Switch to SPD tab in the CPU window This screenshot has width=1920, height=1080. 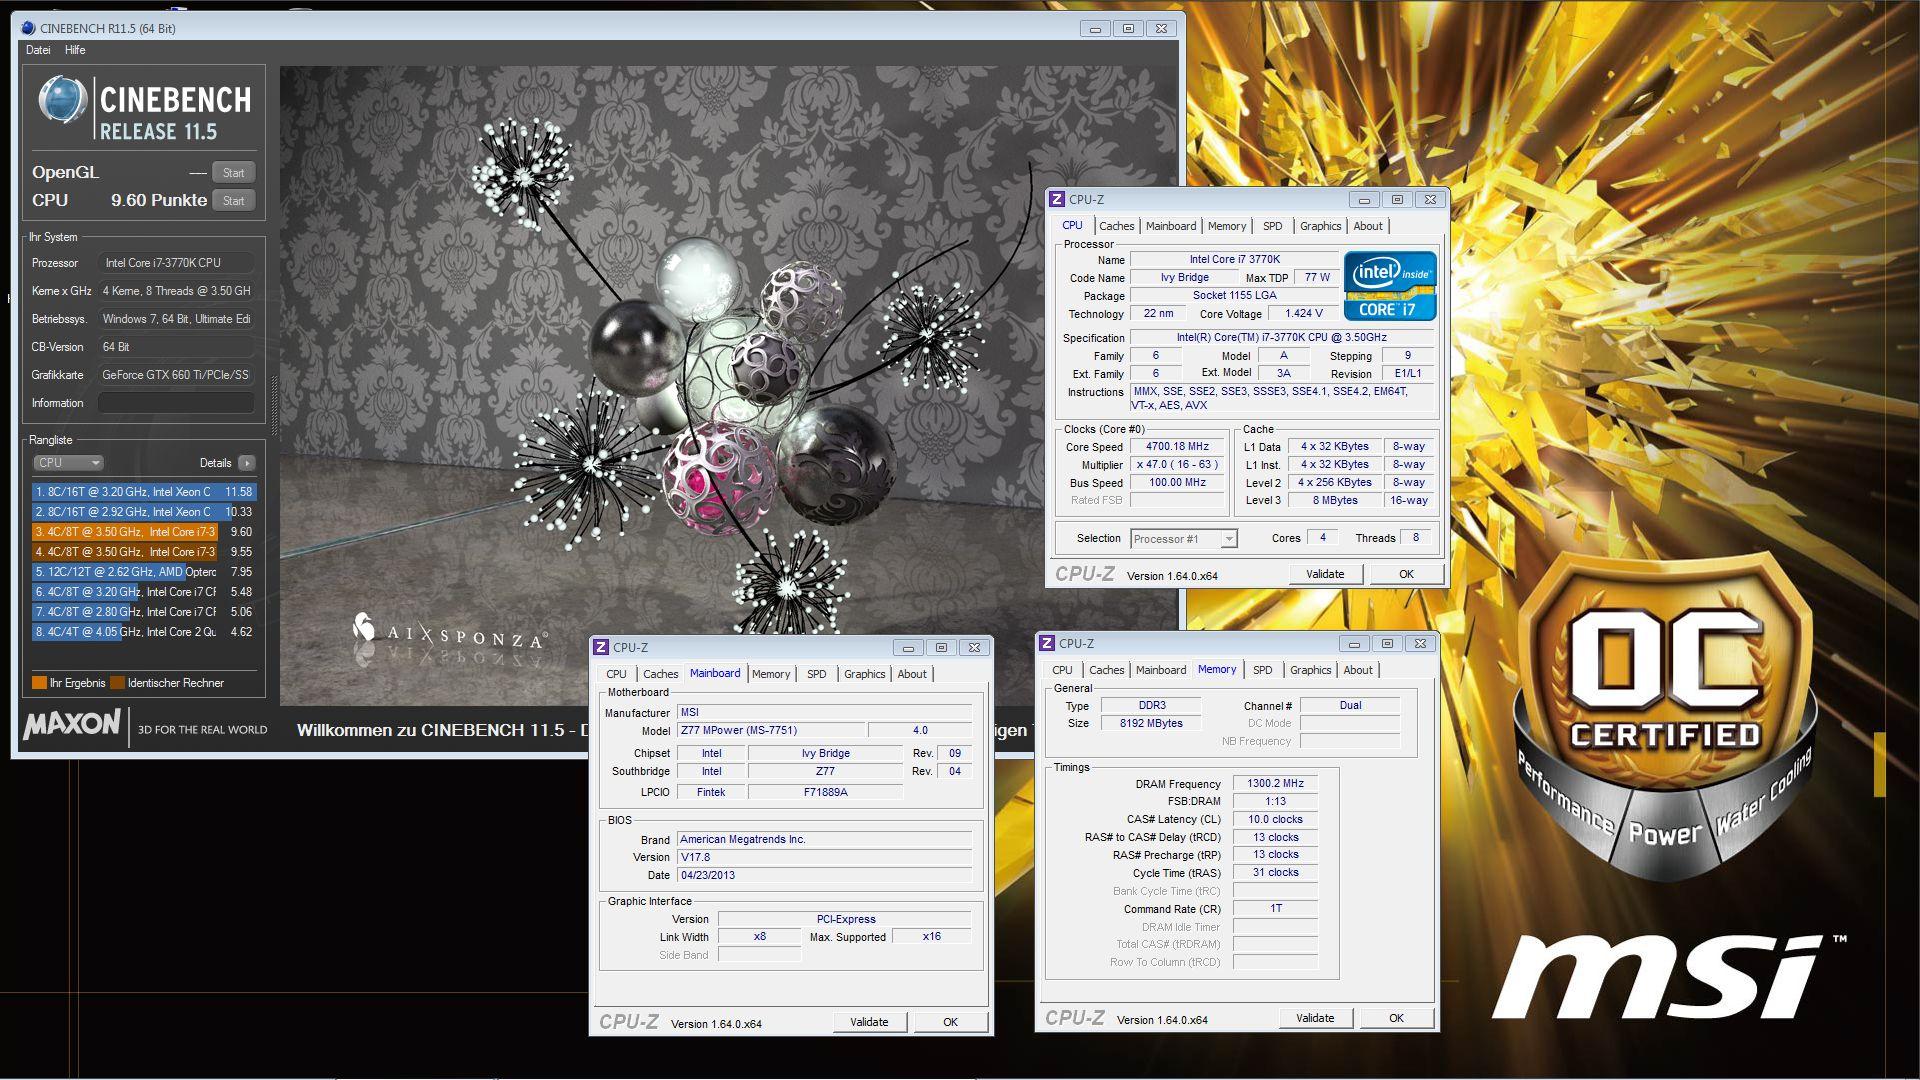click(1272, 226)
